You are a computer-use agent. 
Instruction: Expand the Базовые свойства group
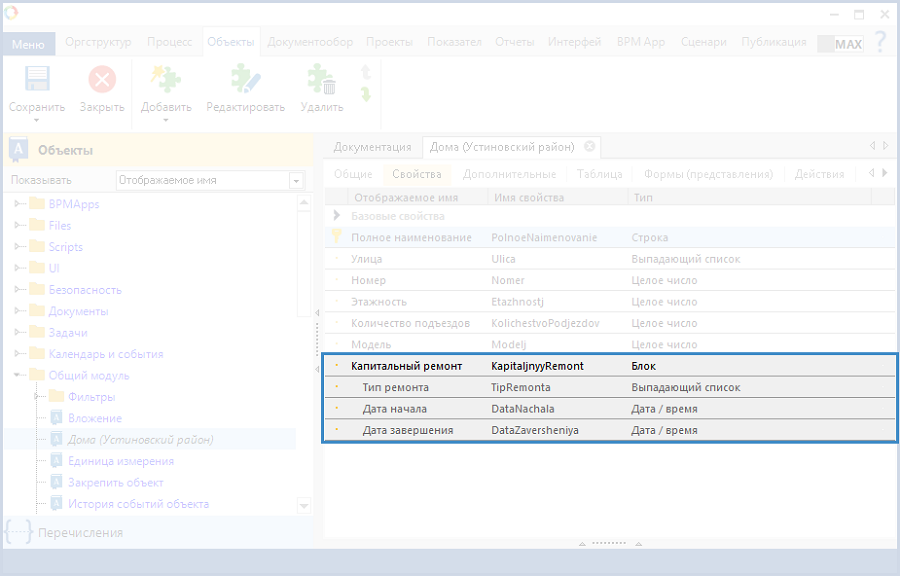click(x=337, y=216)
